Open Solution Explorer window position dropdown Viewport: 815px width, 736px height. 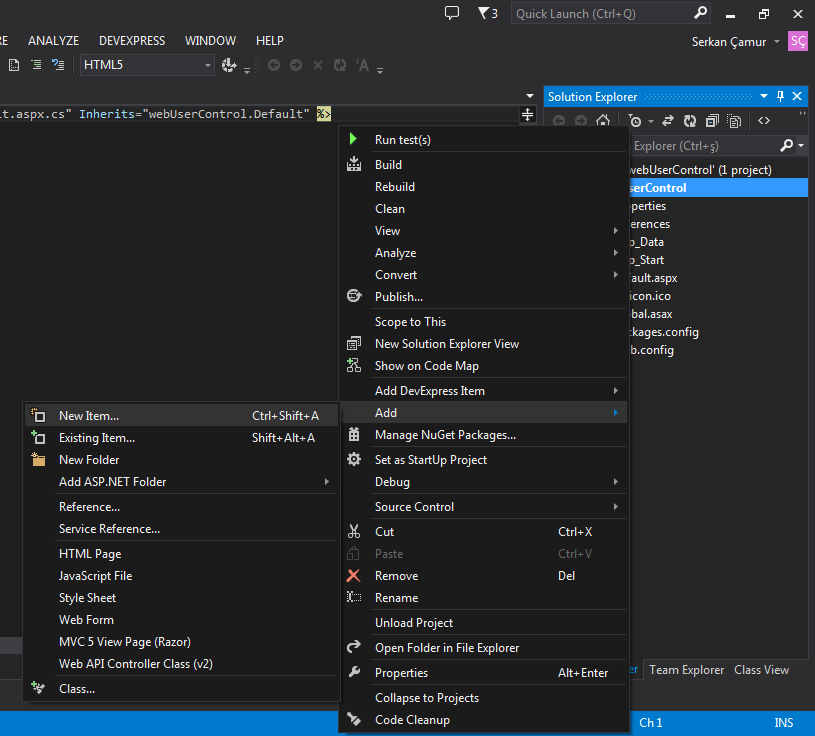[x=764, y=96]
